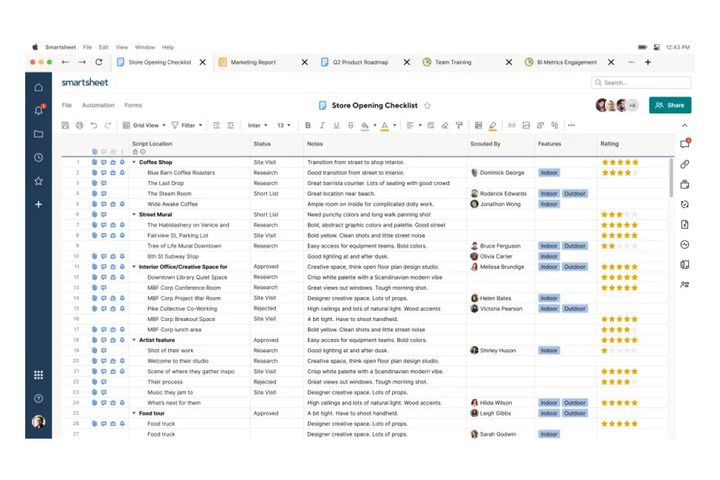Open Browse folder in the sidebar
This screenshot has height=480, width=720.
click(39, 134)
